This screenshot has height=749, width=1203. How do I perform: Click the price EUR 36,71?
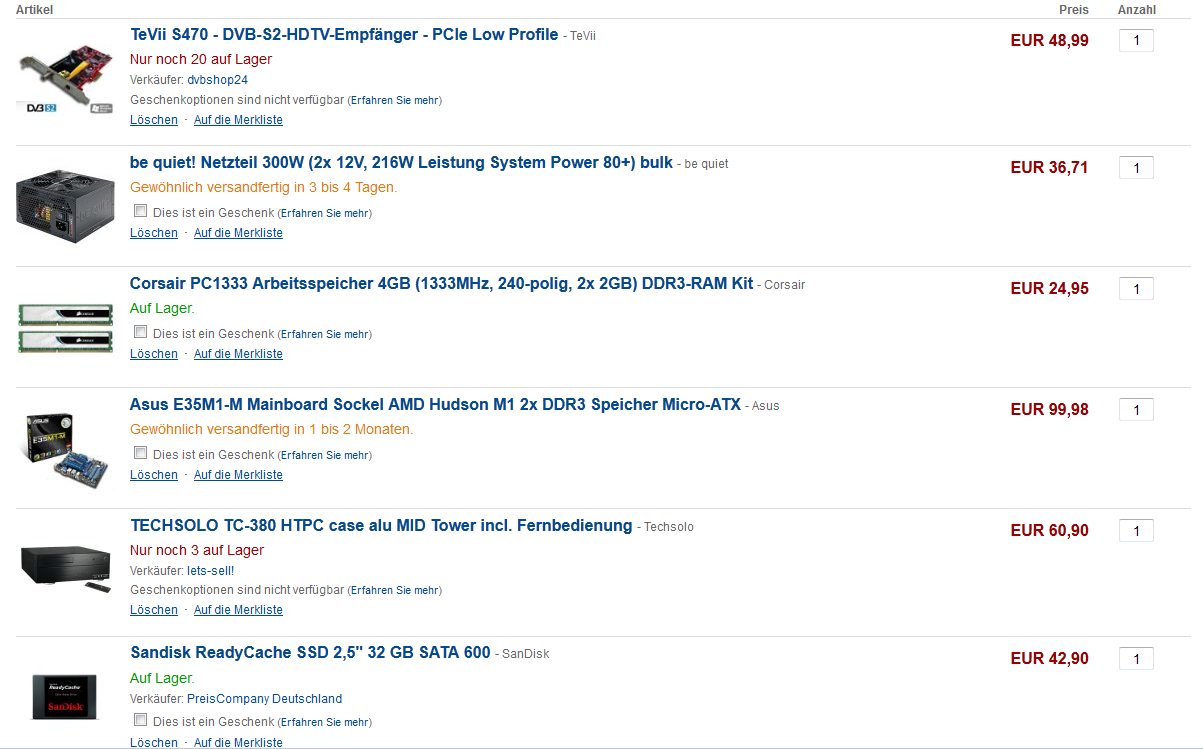pyautogui.click(x=1050, y=168)
